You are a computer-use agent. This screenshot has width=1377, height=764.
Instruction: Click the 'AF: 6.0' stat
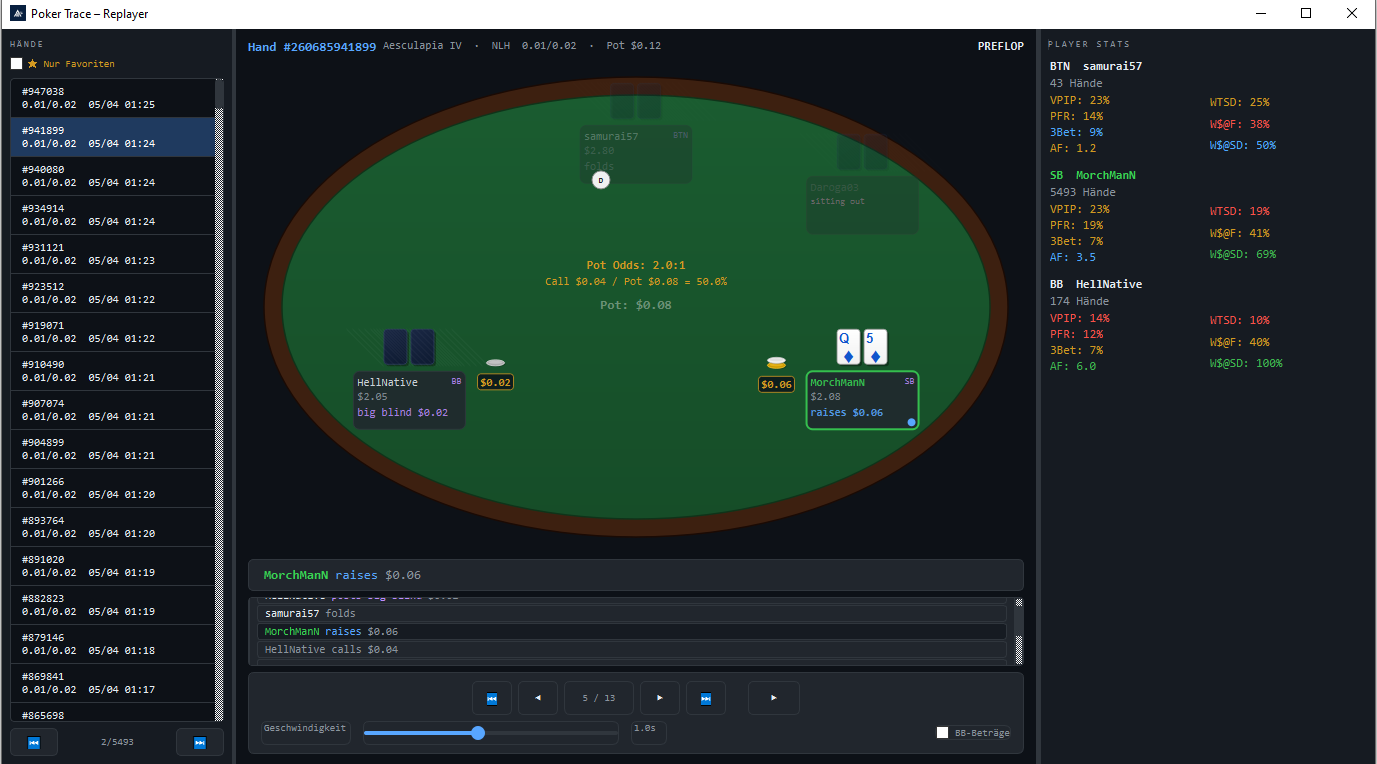coord(1073,366)
